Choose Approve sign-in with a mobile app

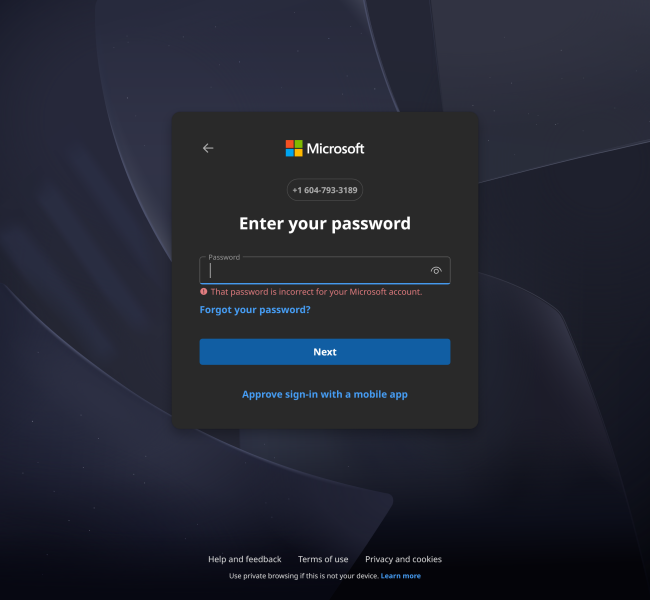[x=325, y=394]
